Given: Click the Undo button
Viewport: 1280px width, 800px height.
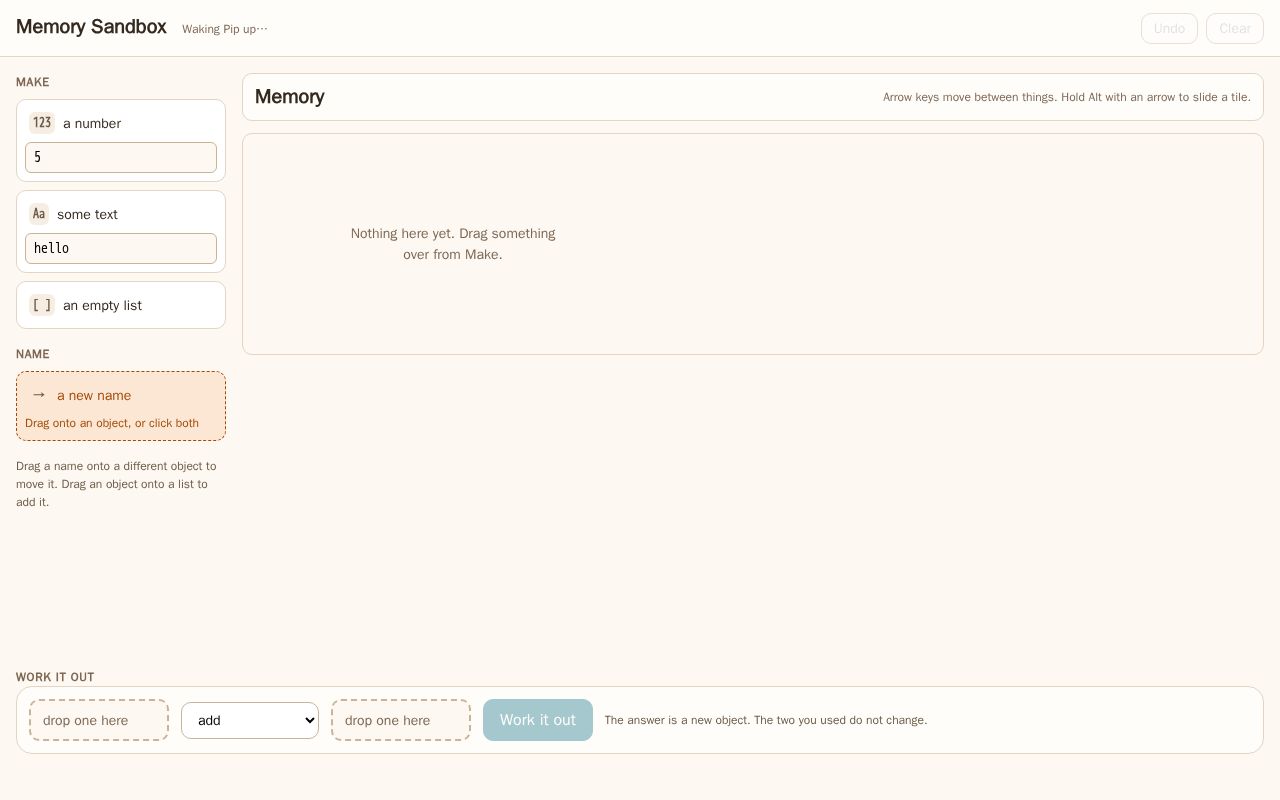Looking at the screenshot, I should pos(1169,28).
